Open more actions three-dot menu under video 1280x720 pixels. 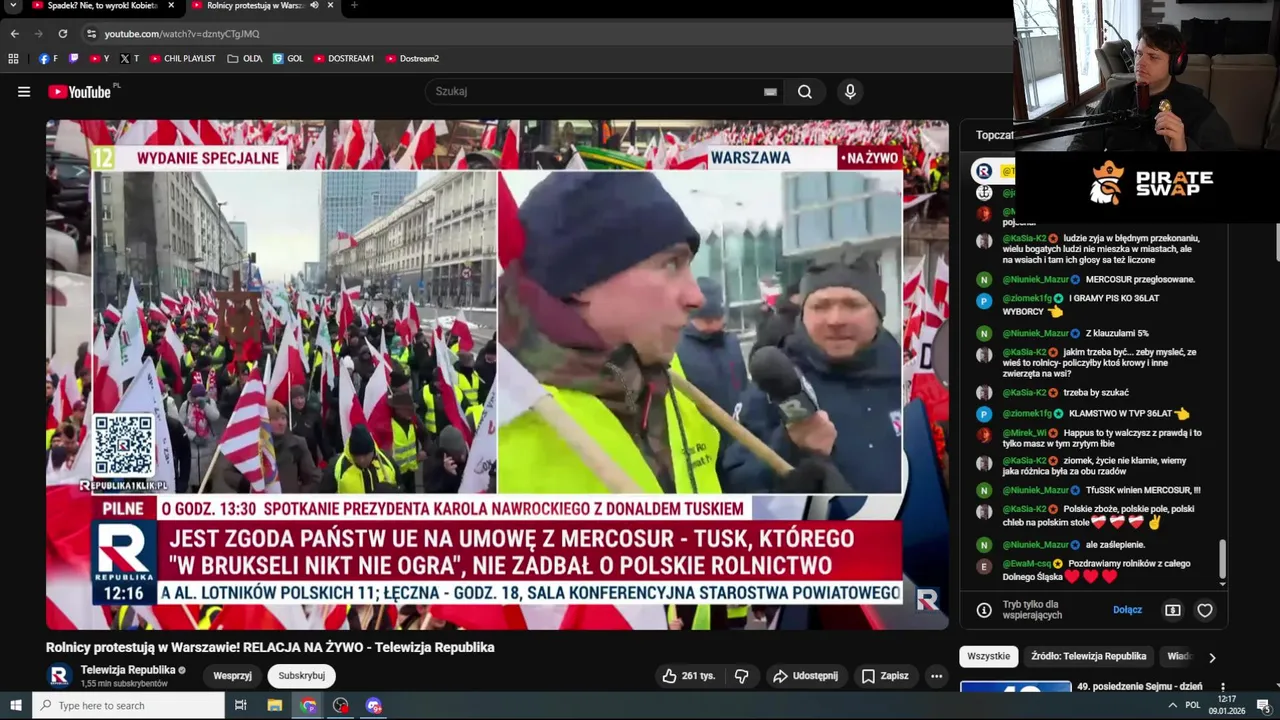936,676
